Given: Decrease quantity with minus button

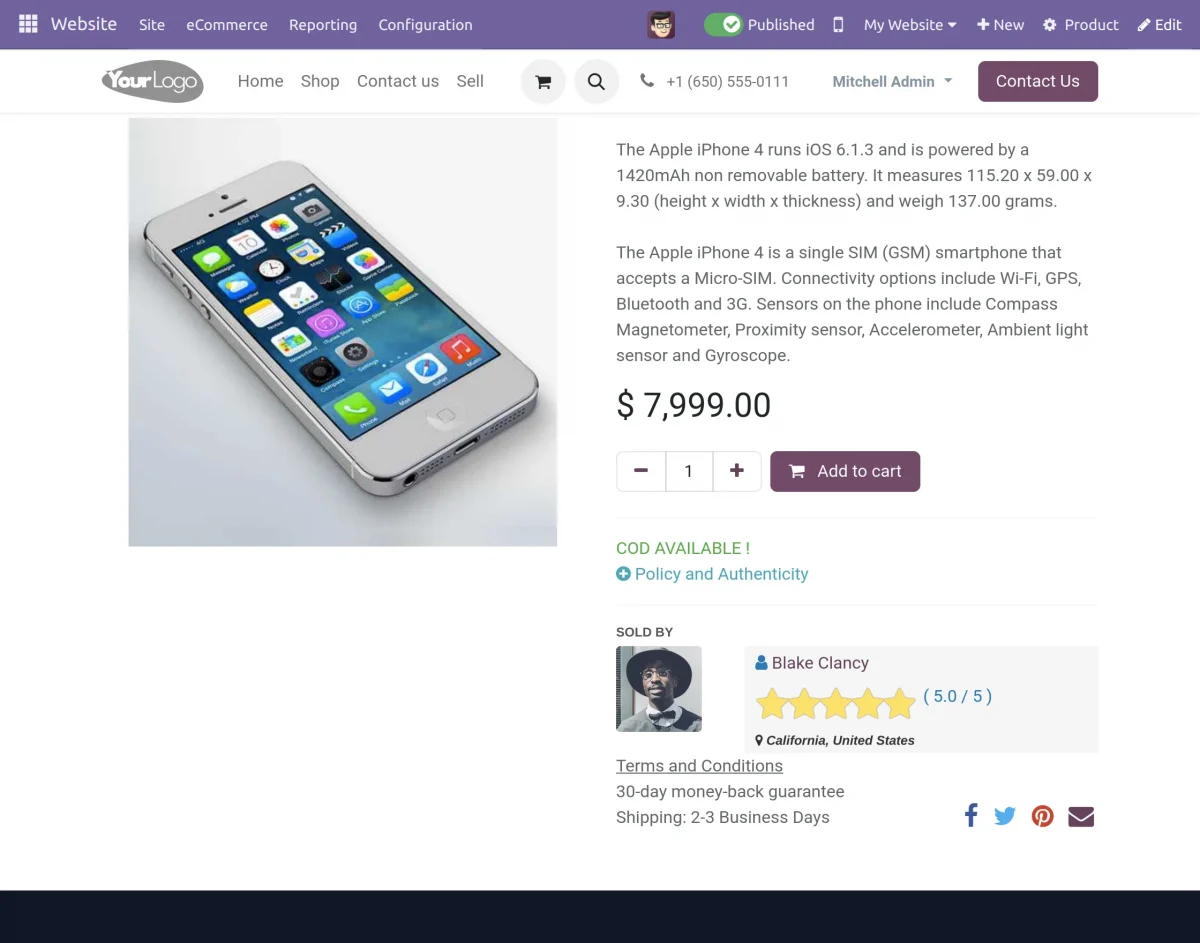Looking at the screenshot, I should [x=641, y=471].
